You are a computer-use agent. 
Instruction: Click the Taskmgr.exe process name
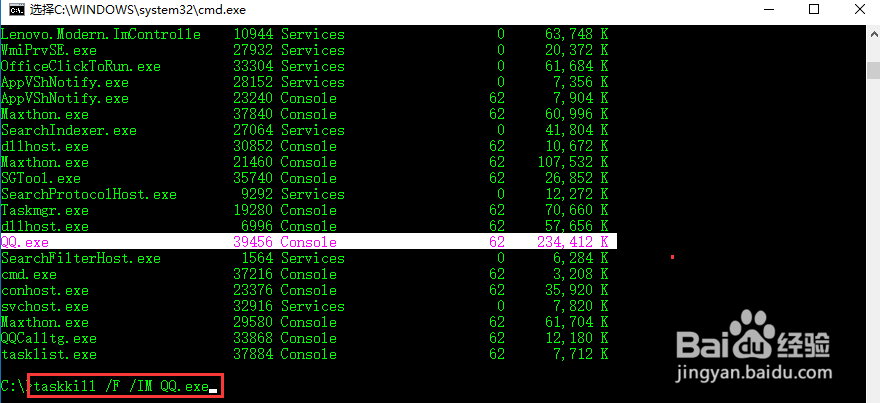click(45, 210)
